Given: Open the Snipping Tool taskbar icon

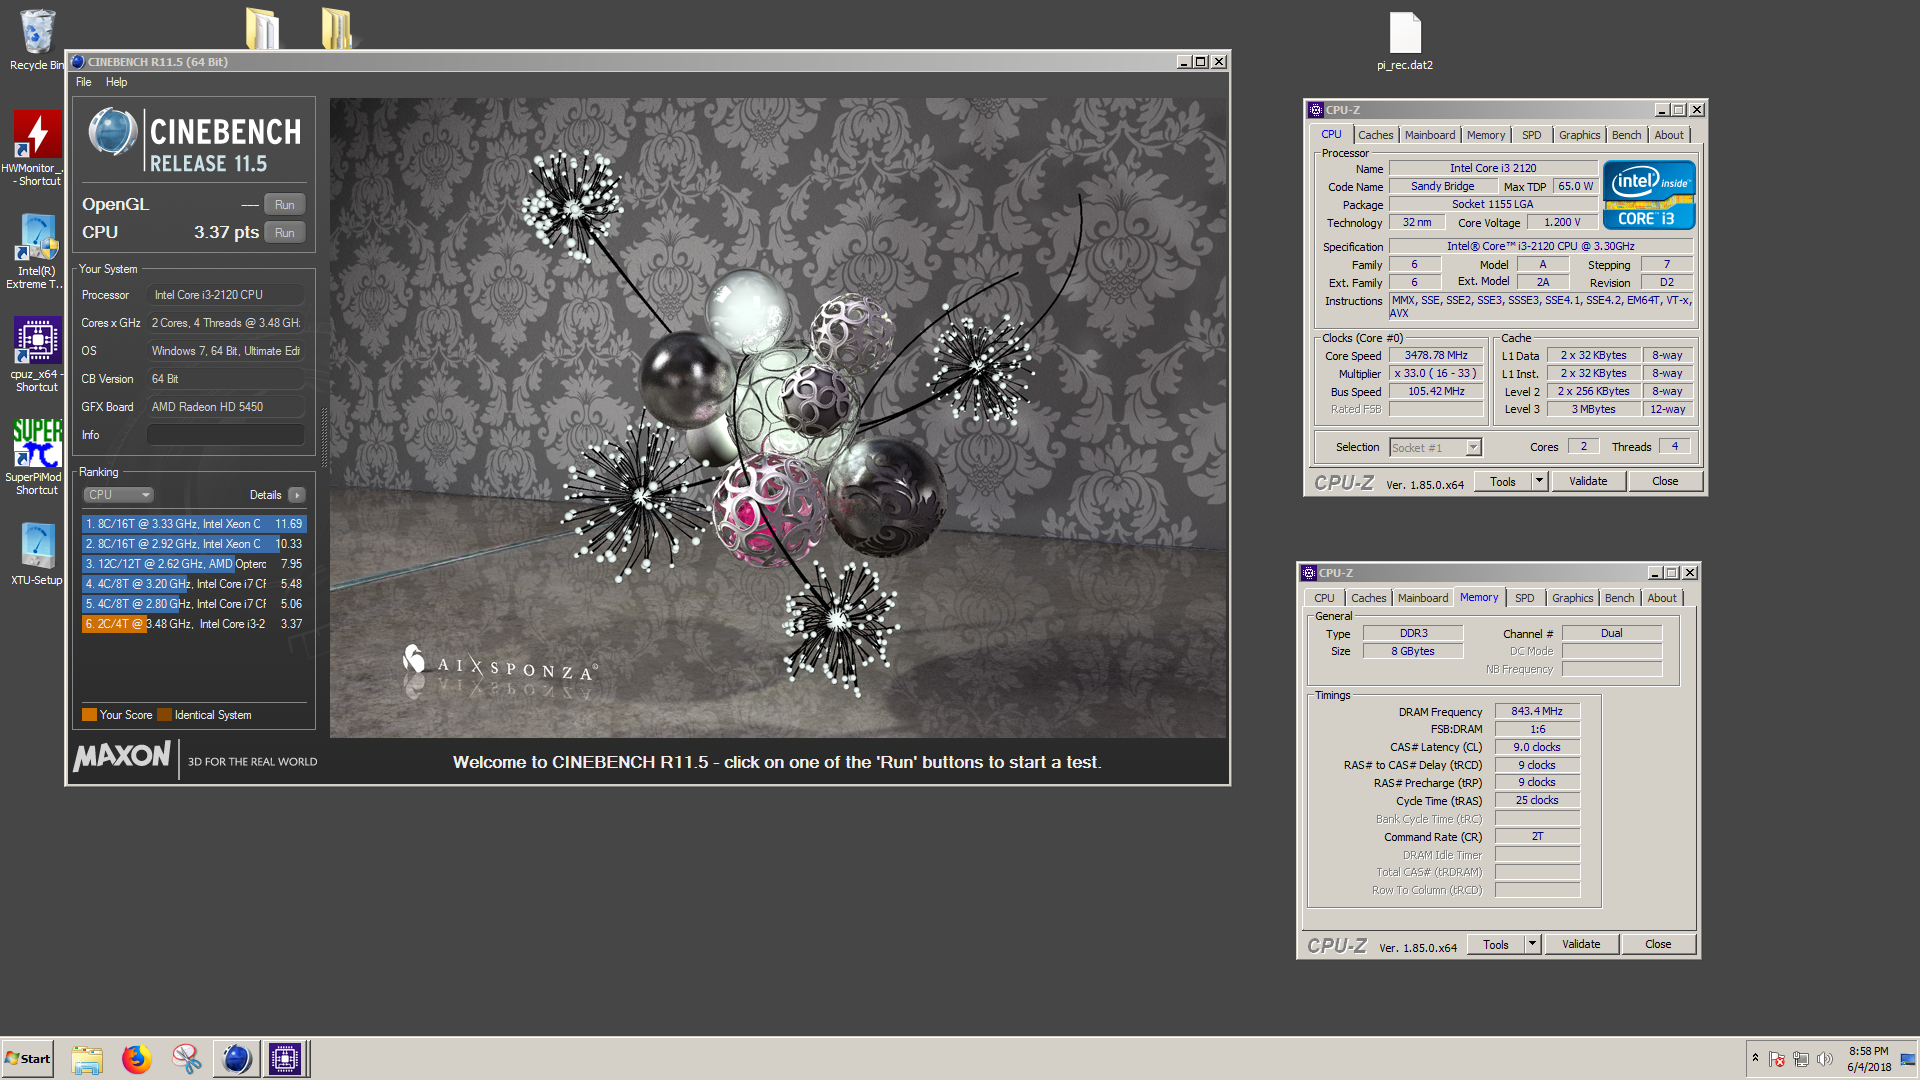Looking at the screenshot, I should pyautogui.click(x=186, y=1059).
